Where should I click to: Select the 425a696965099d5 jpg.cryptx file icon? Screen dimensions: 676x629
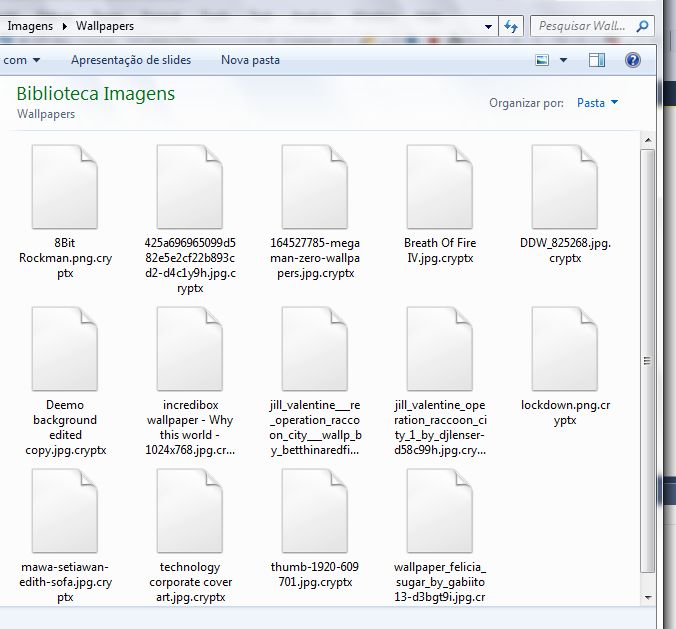point(190,187)
